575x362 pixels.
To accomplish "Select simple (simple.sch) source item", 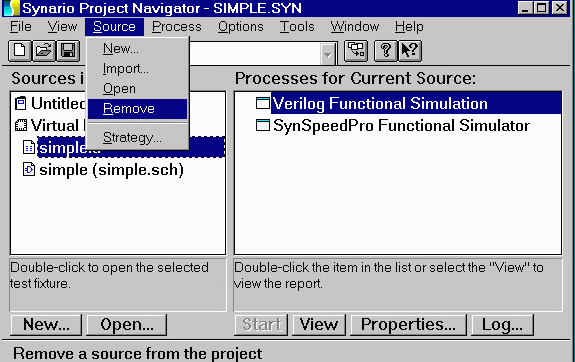I will (111, 170).
